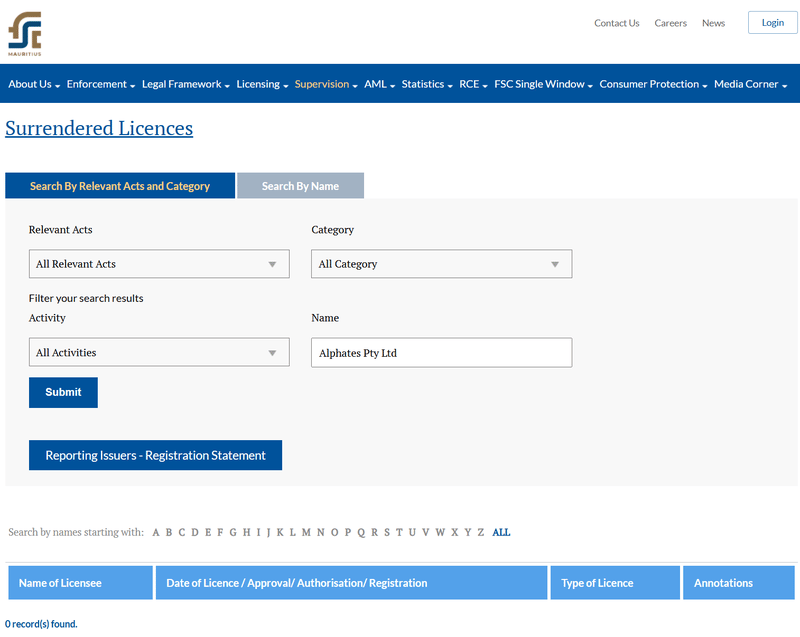Screen dimensions: 800x637
Task: Expand the Media Corner menu
Action: click(751, 84)
